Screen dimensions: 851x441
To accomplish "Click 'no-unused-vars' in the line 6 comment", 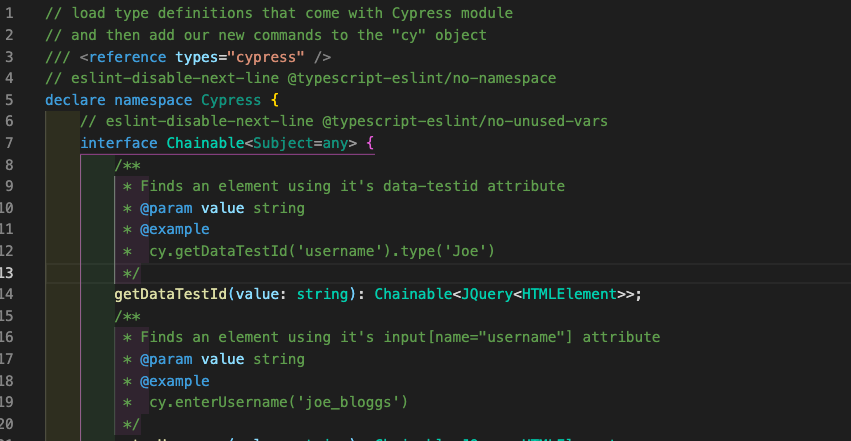I will point(548,121).
